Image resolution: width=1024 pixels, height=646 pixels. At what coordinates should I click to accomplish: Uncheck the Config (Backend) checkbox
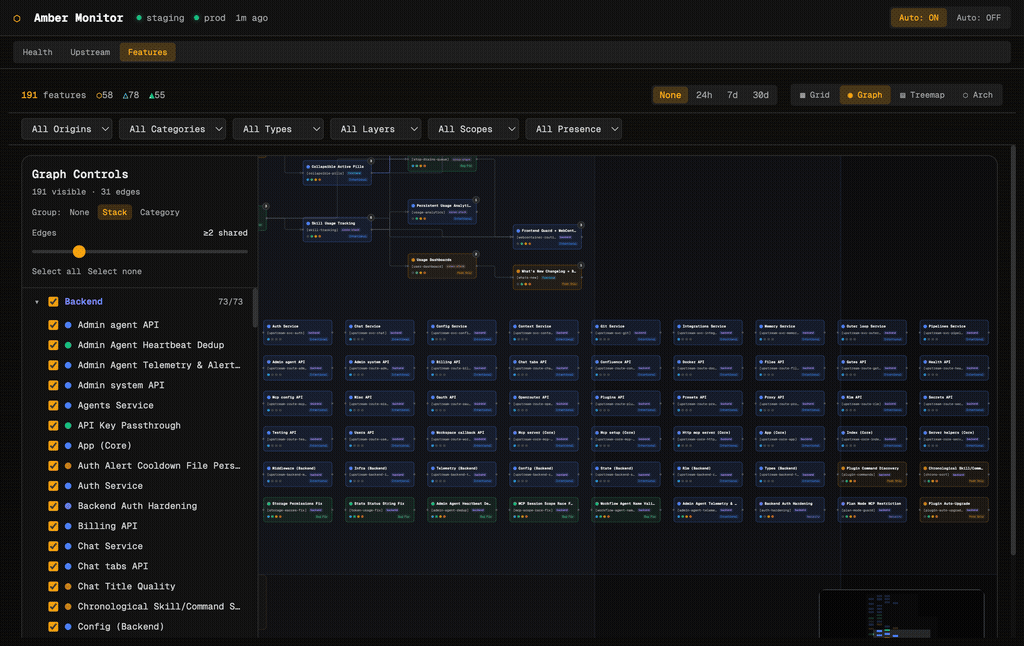54,626
